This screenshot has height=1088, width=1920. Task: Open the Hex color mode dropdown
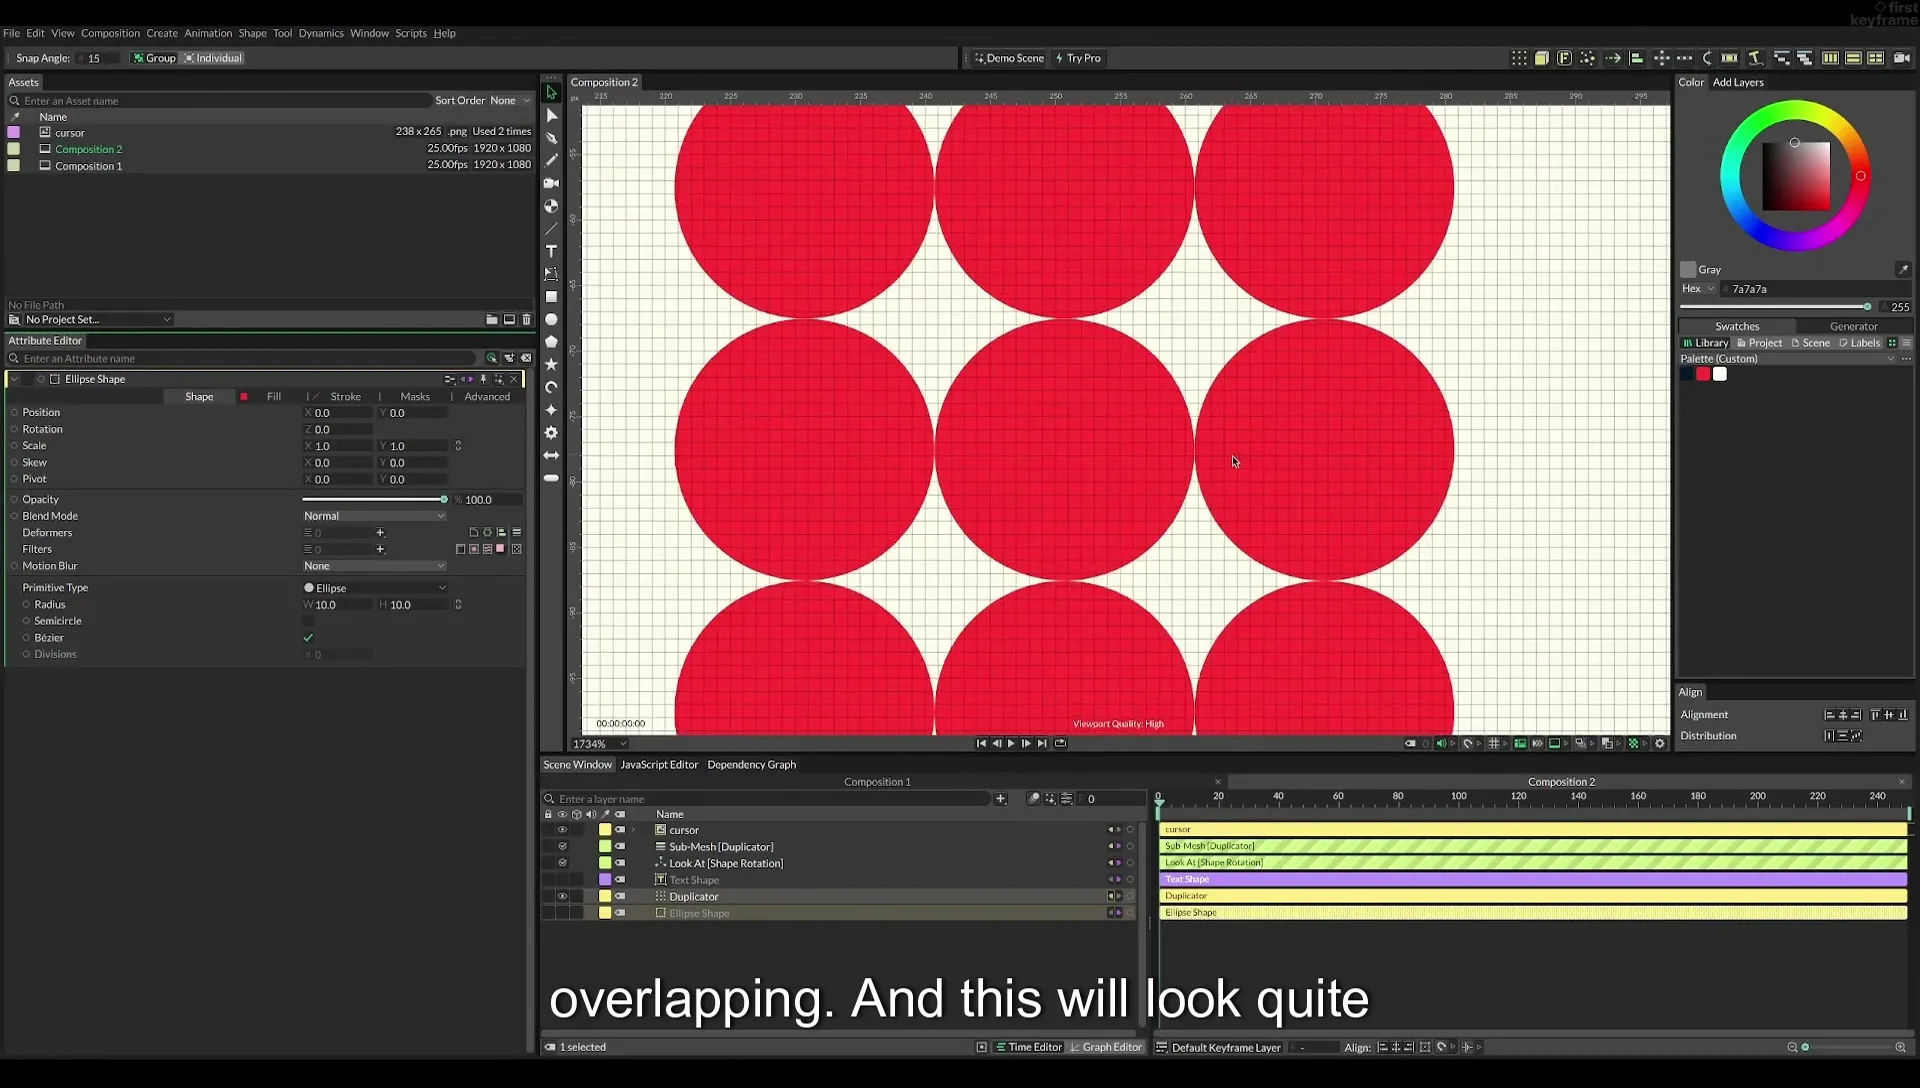[1698, 289]
